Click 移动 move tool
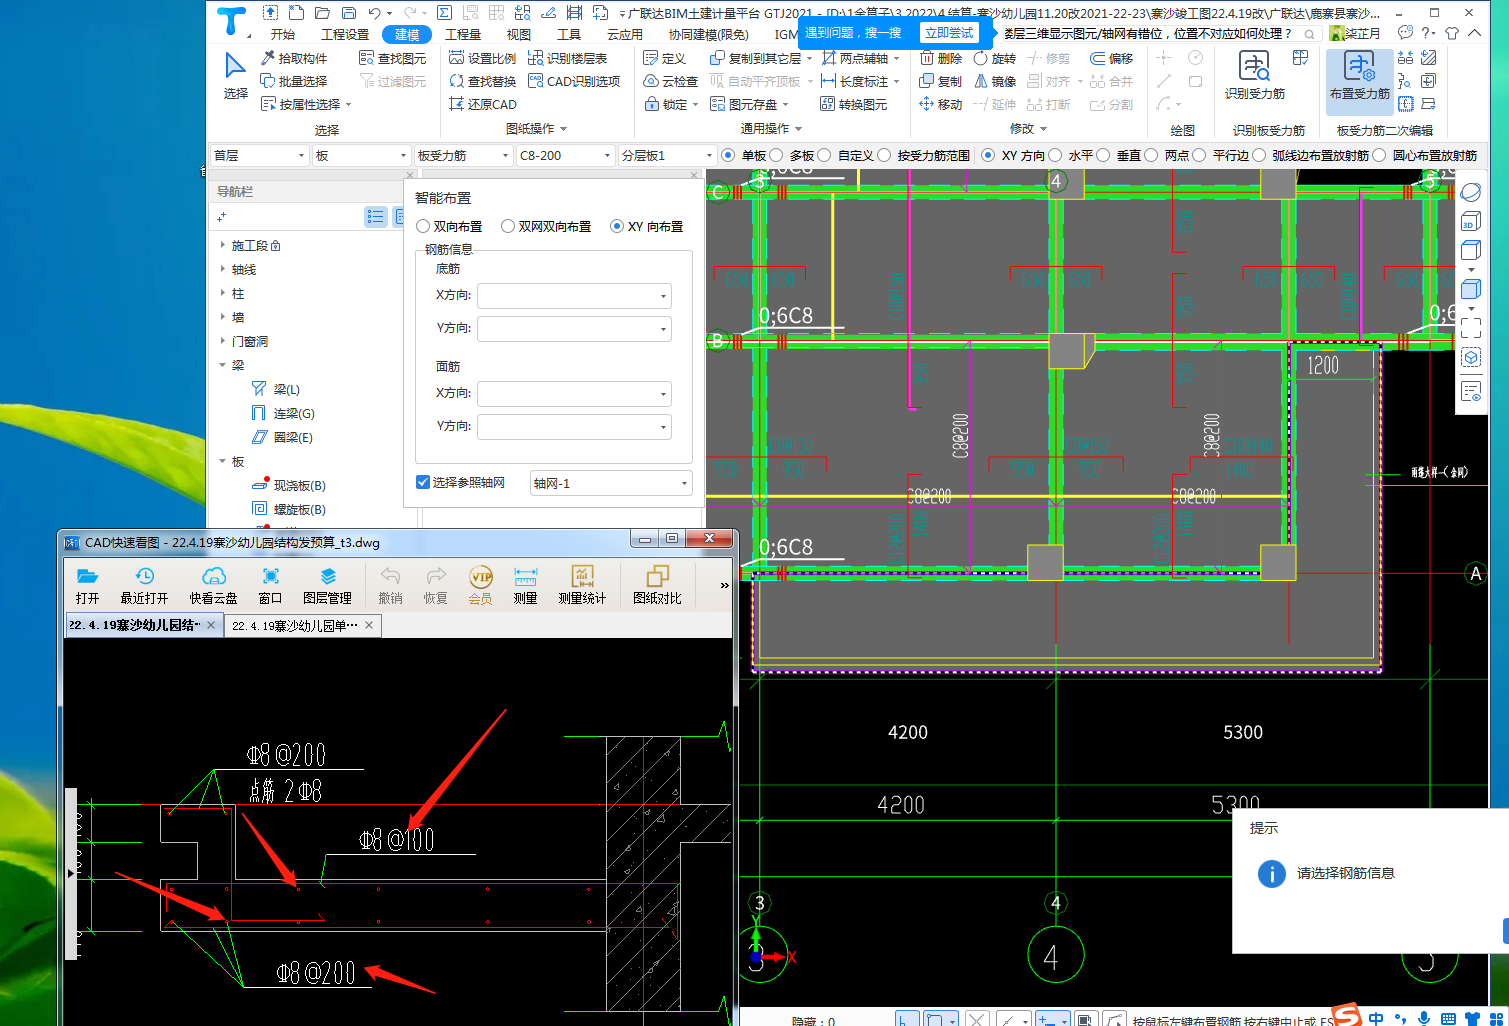The width and height of the screenshot is (1509, 1026). point(940,104)
